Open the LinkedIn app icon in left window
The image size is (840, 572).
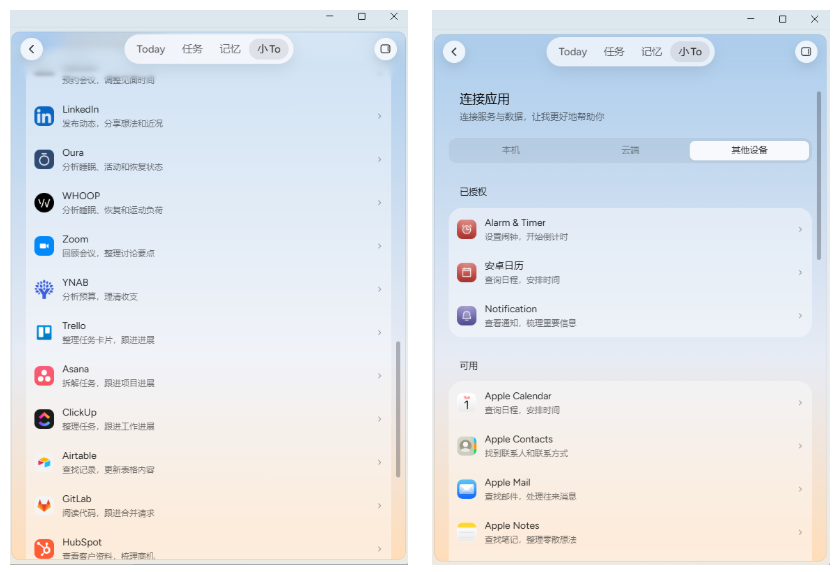pos(44,116)
